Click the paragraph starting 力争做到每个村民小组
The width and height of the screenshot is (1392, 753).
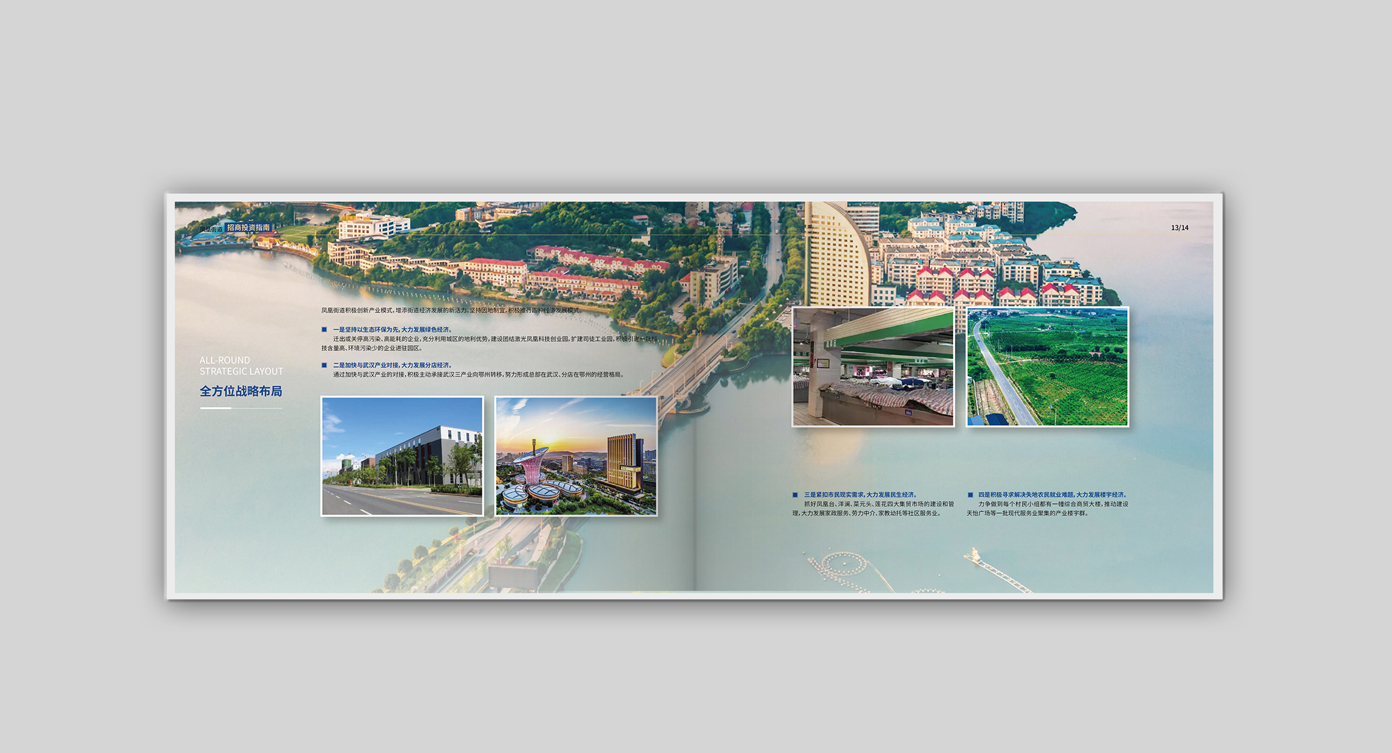click(1047, 508)
